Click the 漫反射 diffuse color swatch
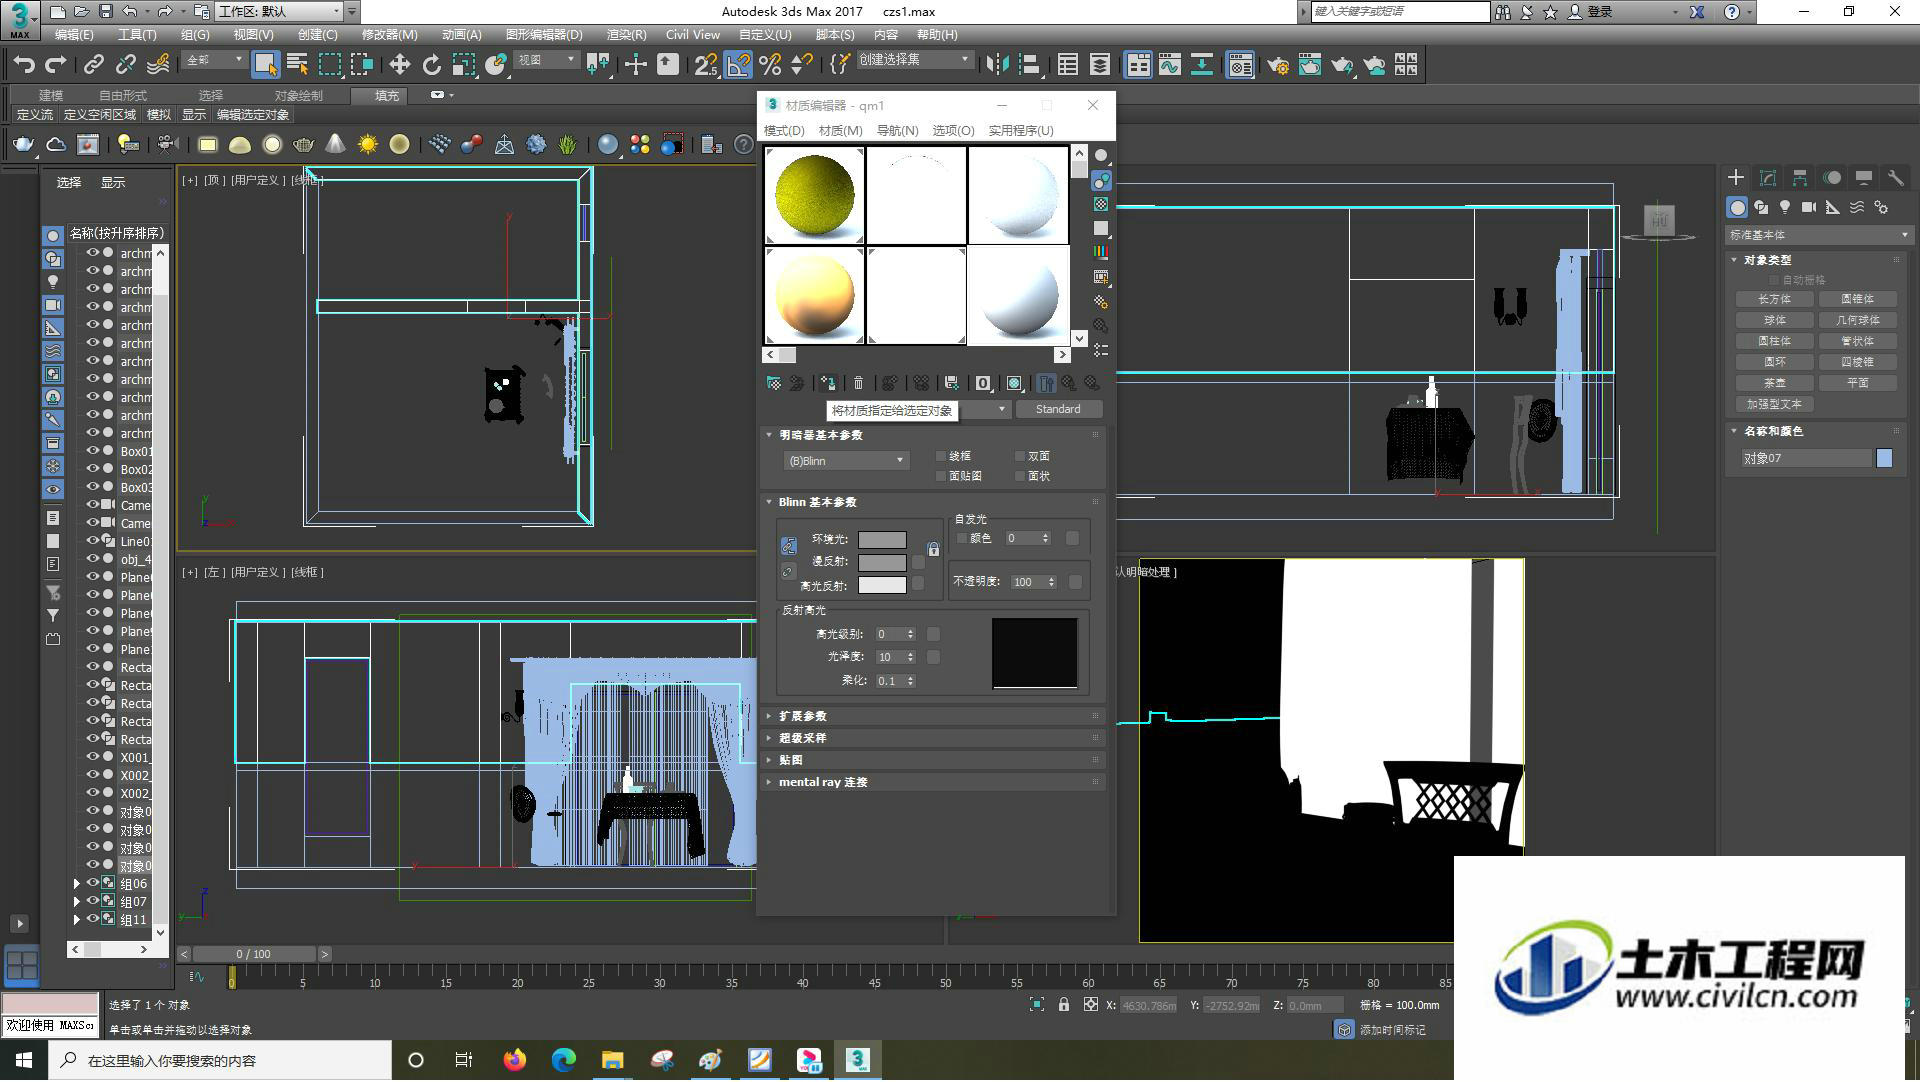The width and height of the screenshot is (1920, 1082). coord(882,563)
